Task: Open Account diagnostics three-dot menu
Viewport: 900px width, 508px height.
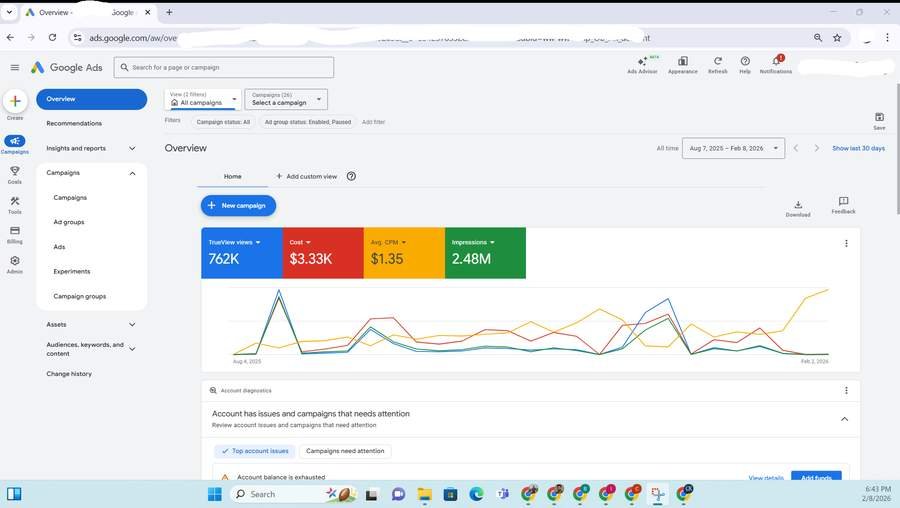Action: tap(846, 390)
